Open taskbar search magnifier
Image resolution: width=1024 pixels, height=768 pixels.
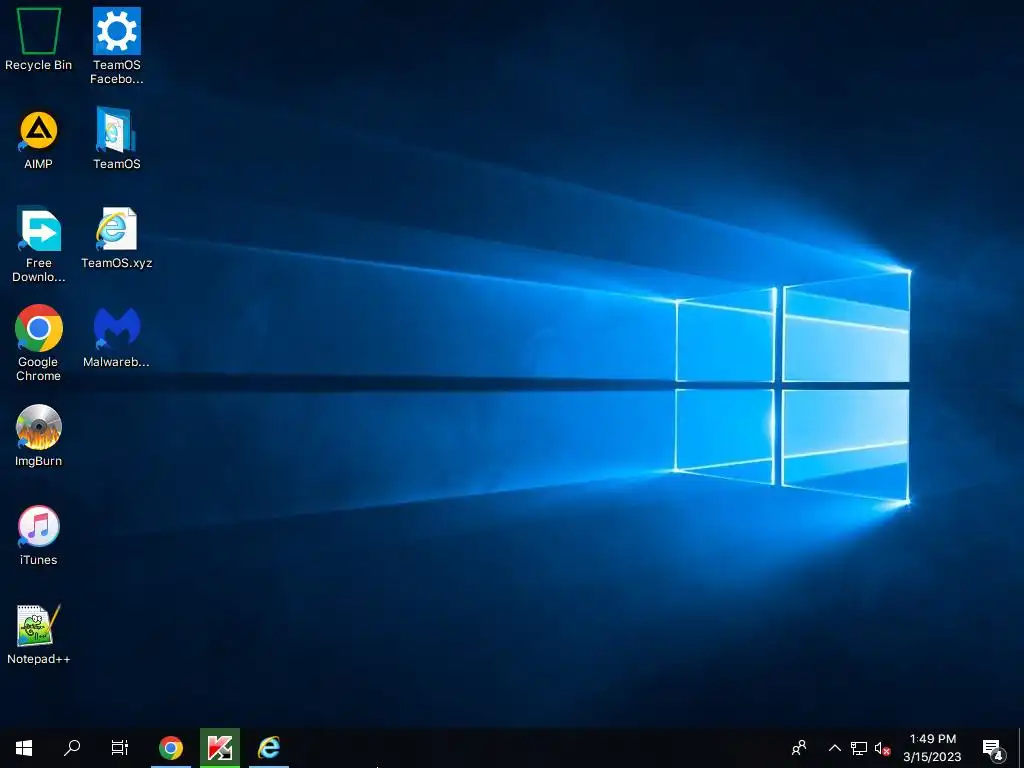72,748
